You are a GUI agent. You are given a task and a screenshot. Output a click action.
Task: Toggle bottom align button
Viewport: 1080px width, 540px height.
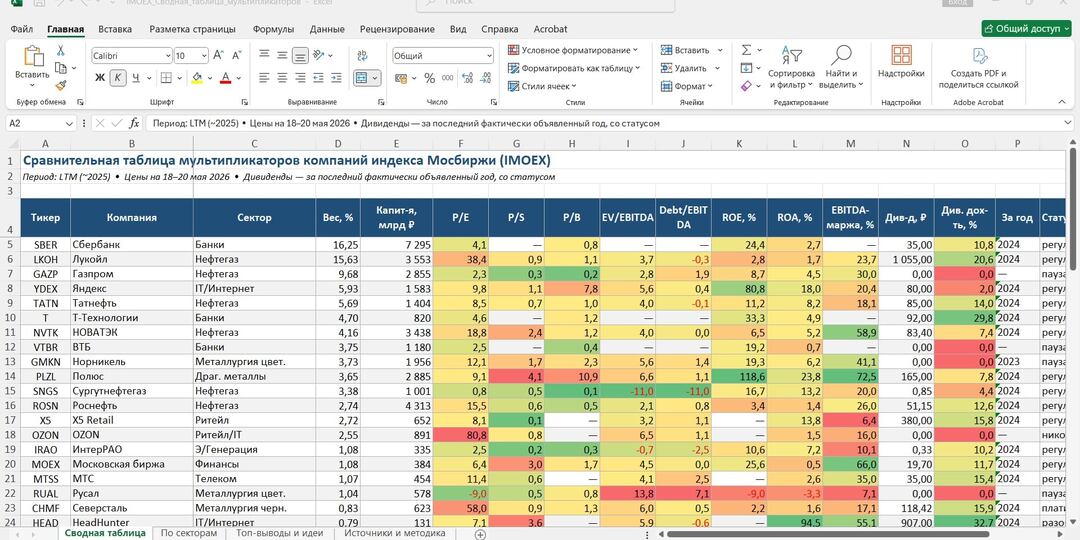pos(300,55)
